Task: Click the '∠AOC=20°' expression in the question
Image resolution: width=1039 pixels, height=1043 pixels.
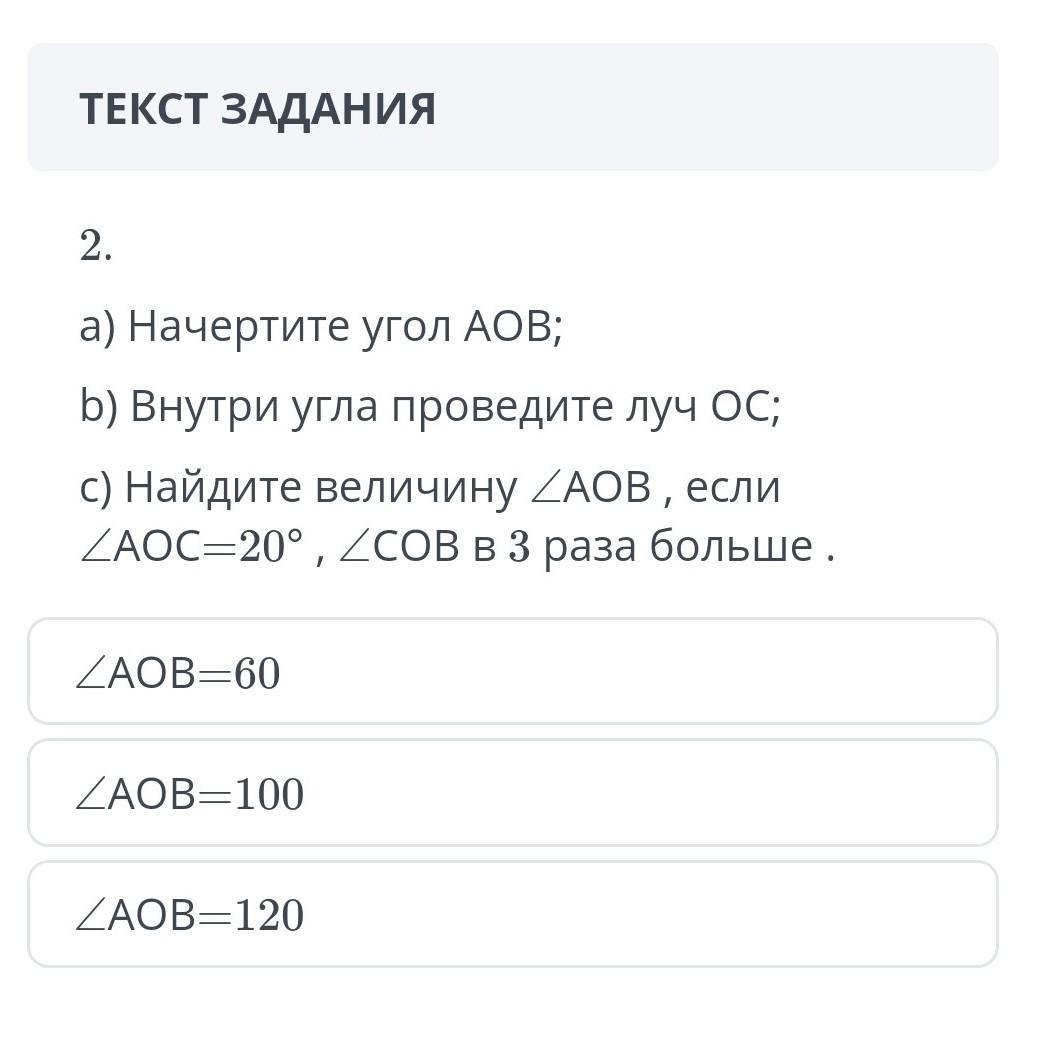Action: (x=190, y=547)
